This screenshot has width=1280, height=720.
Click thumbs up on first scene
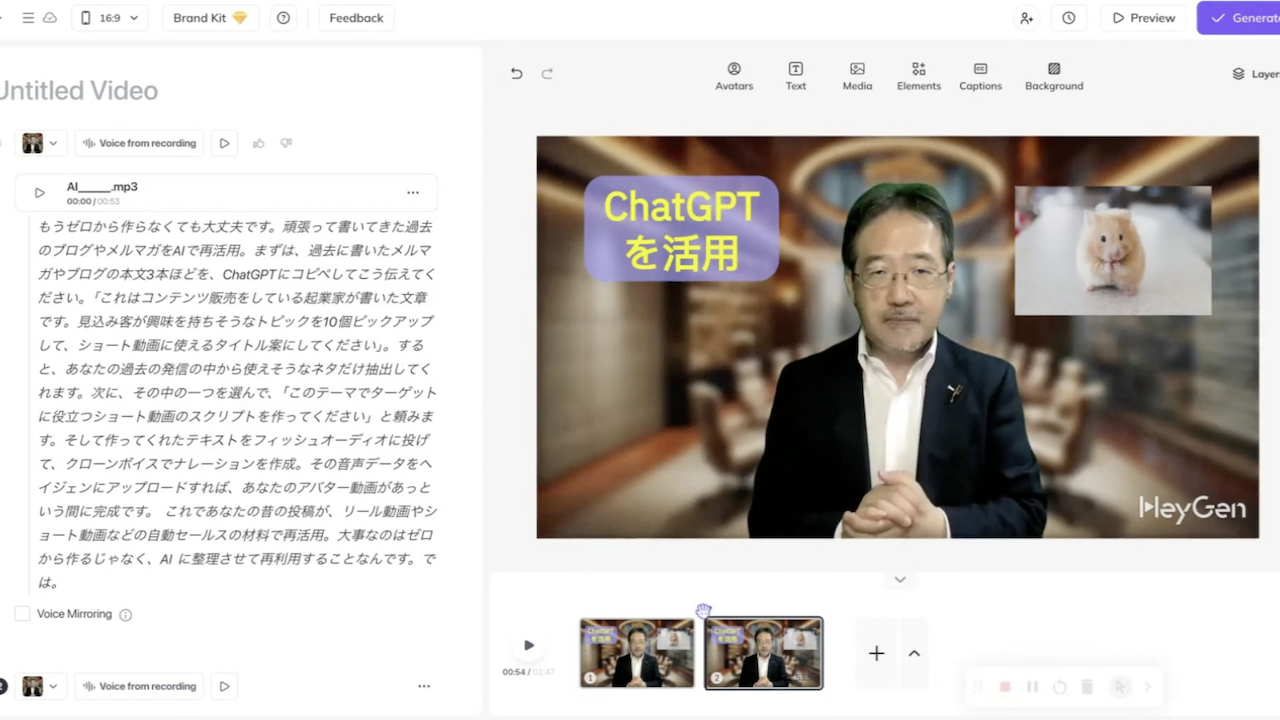pyautogui.click(x=258, y=143)
